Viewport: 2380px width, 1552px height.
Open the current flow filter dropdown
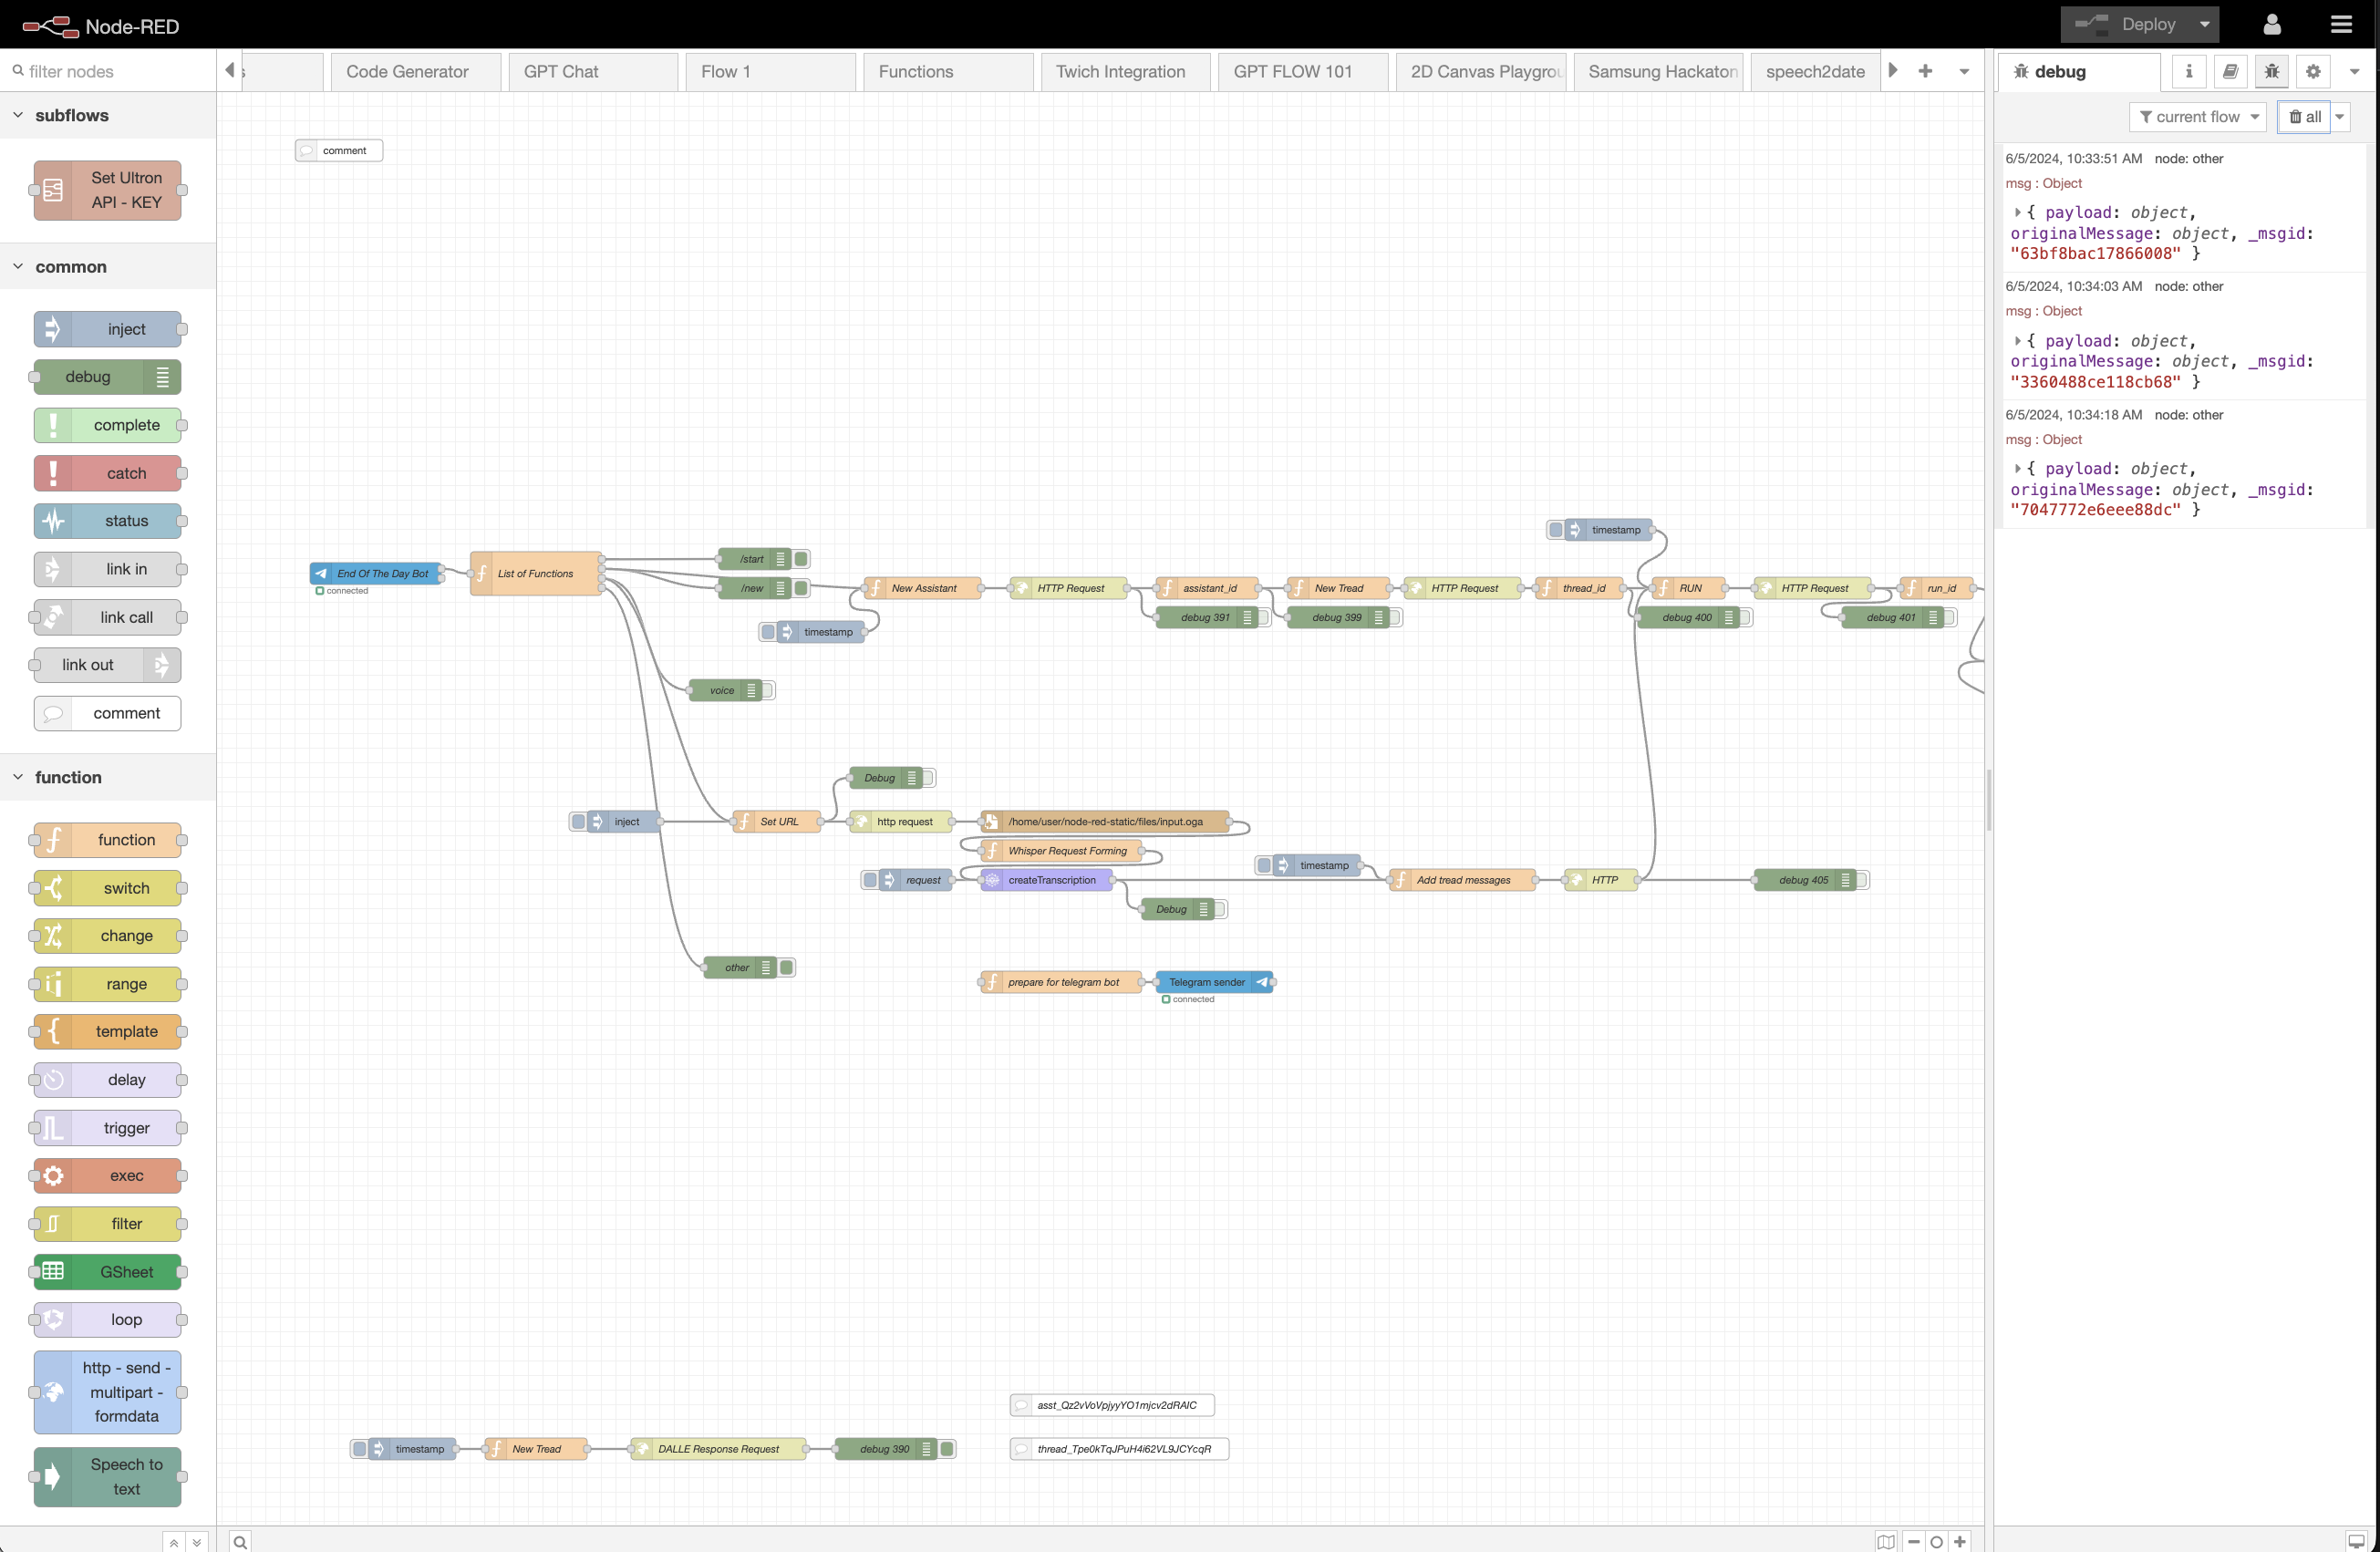[2197, 117]
